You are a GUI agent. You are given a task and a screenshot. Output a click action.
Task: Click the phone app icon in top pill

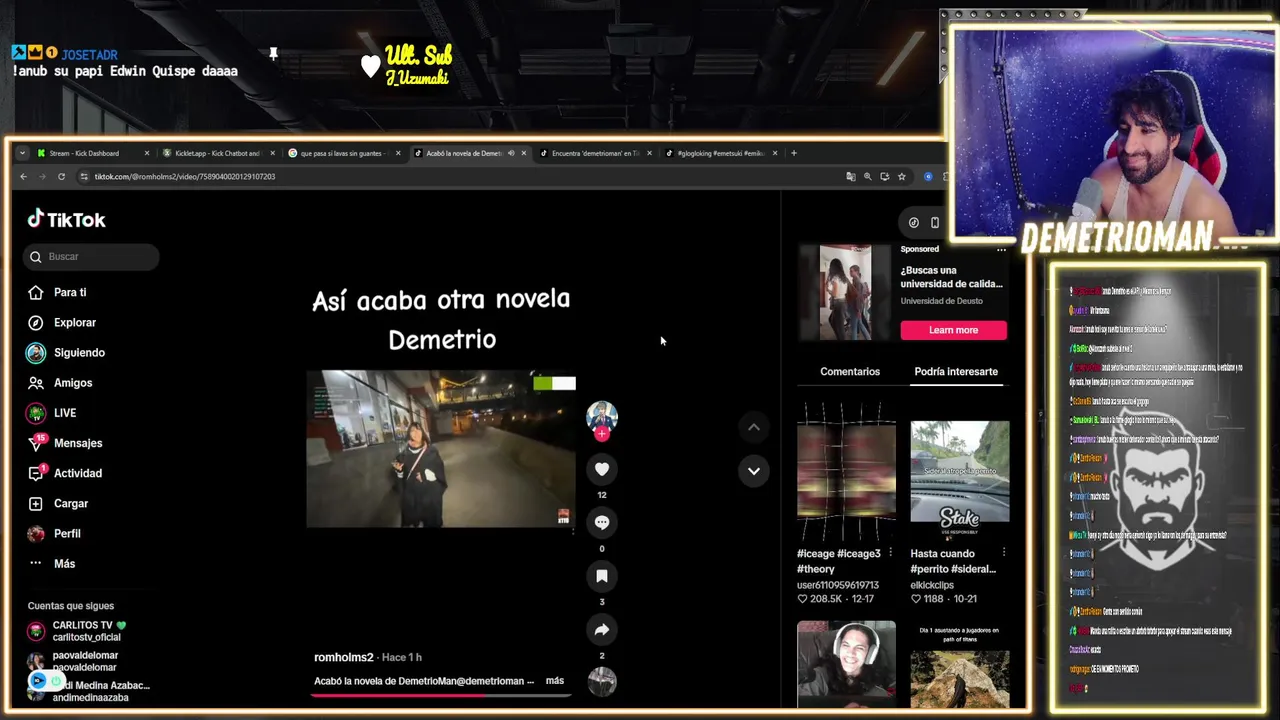point(935,223)
